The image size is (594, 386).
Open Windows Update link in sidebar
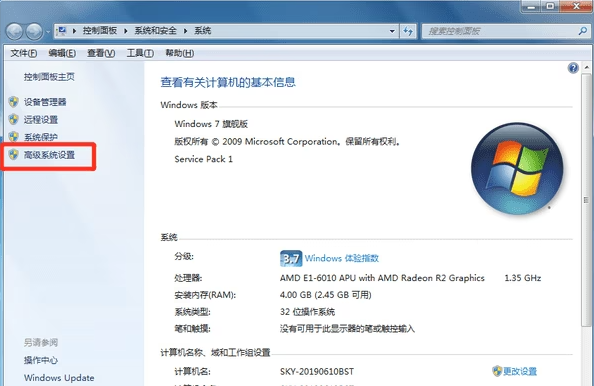[59, 378]
